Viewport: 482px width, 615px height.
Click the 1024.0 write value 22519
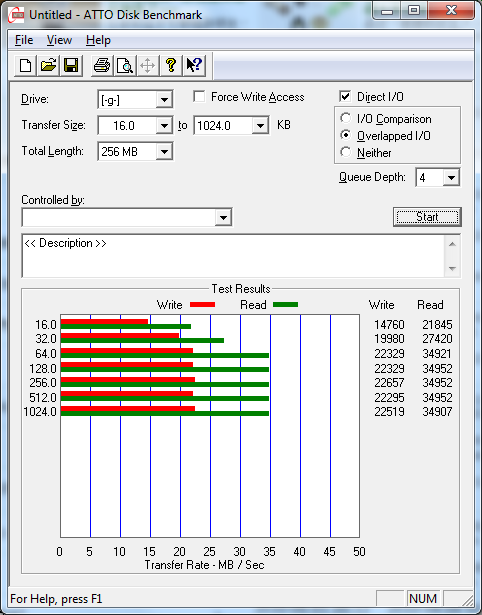(x=389, y=412)
